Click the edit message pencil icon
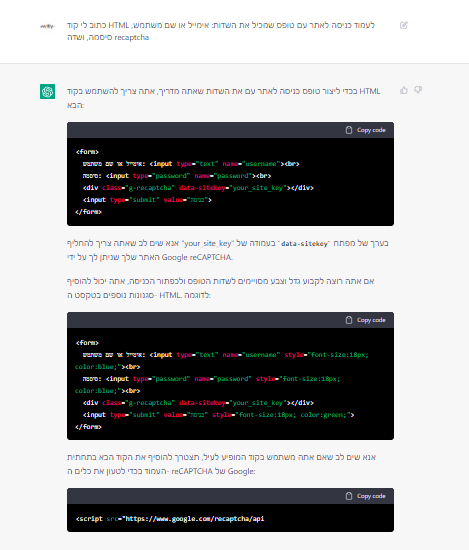The height and width of the screenshot is (550, 469). pos(403,25)
